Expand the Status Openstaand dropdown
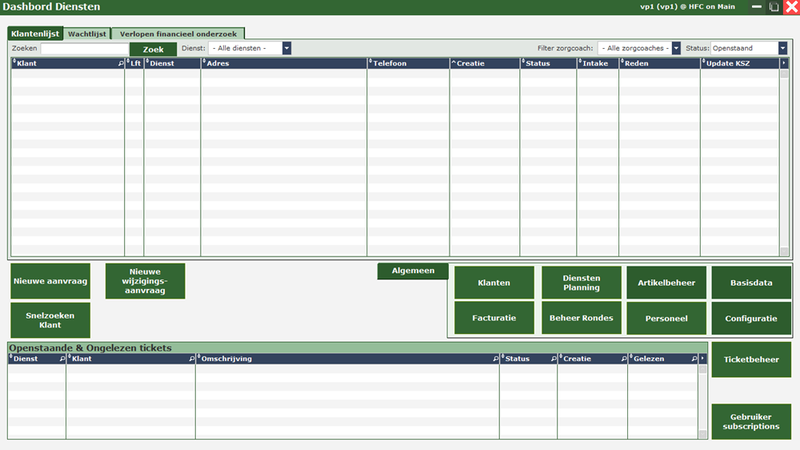 tap(782, 48)
